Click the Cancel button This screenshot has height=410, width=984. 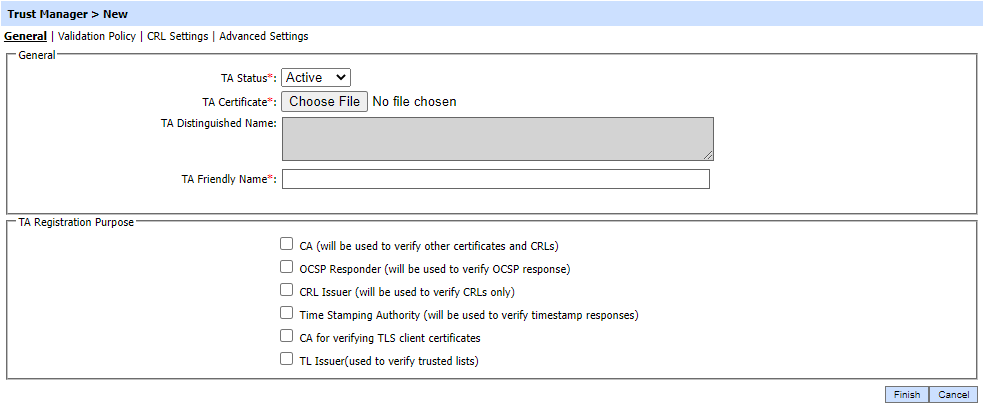pyautogui.click(x=954, y=395)
